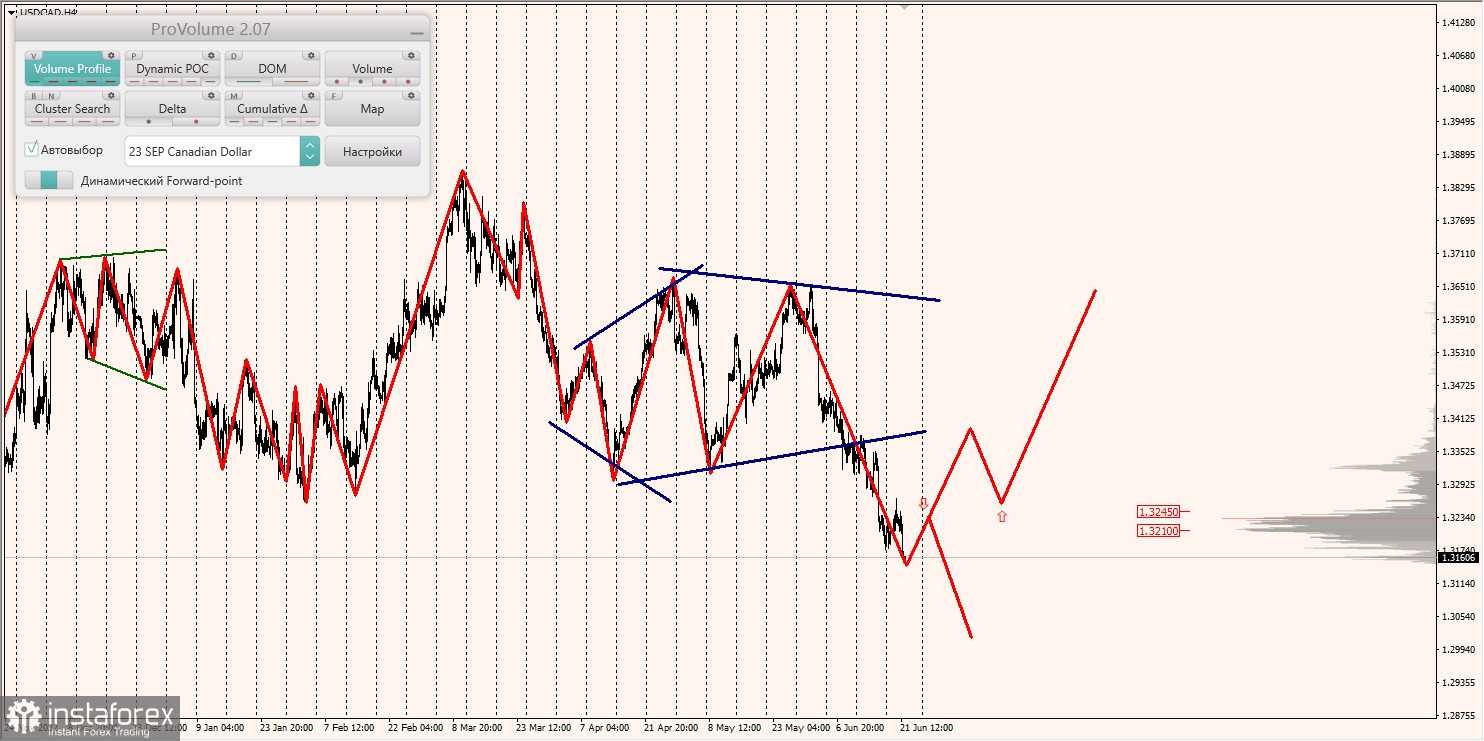Activate the Volume Profile button
This screenshot has width=1484, height=741.
point(72,69)
